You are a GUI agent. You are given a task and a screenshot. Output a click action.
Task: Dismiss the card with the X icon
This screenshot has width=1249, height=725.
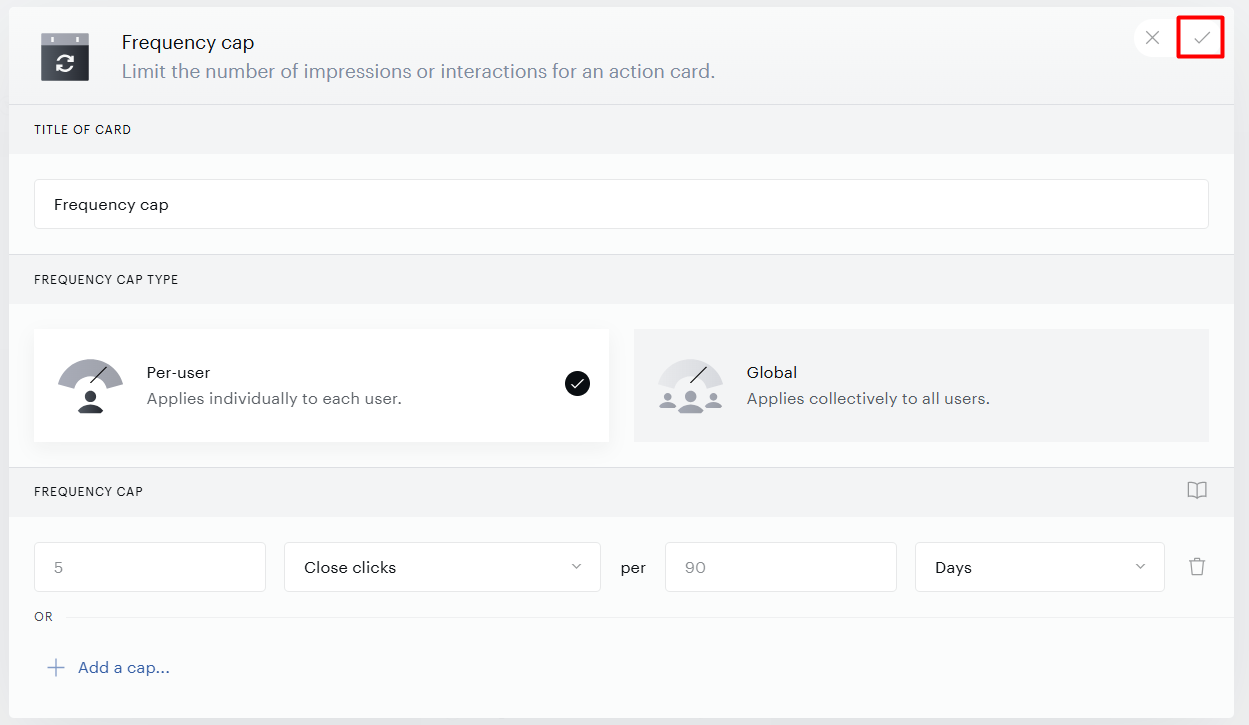click(x=1152, y=38)
